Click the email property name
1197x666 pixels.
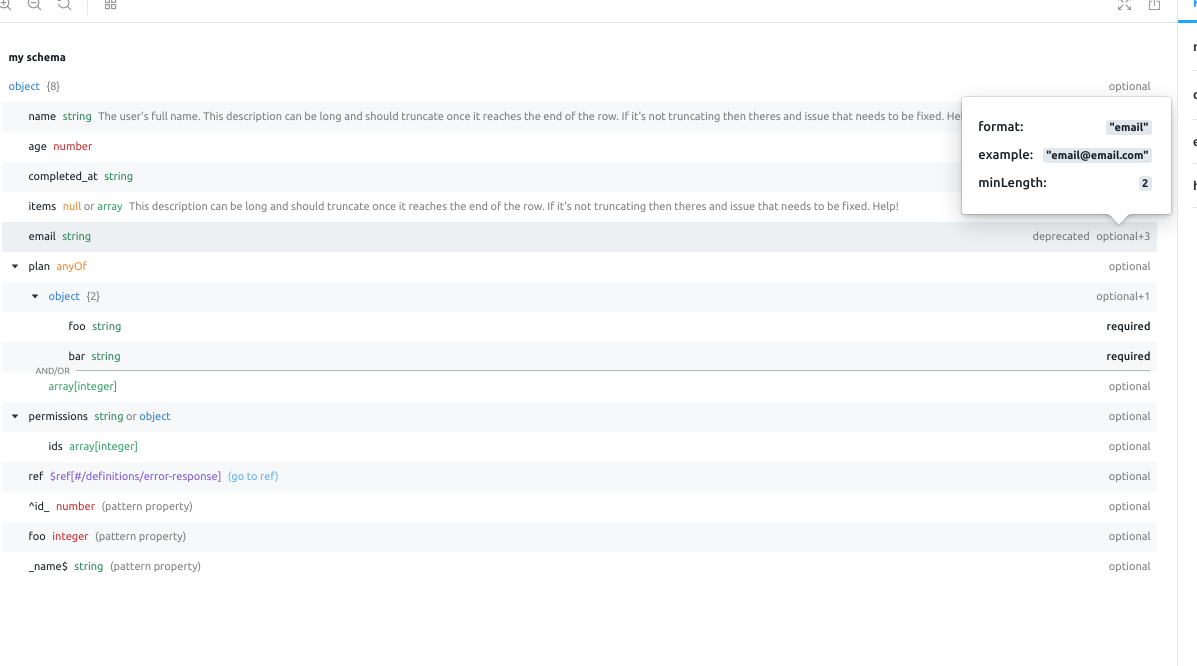[42, 237]
